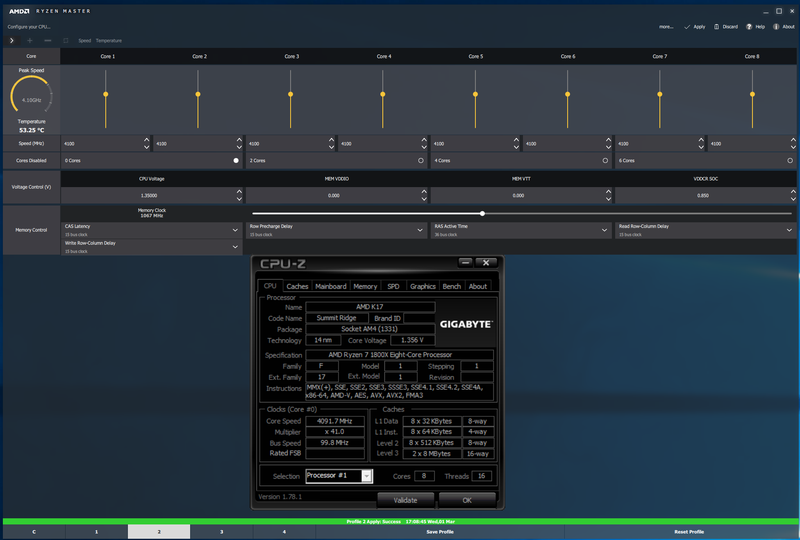
Task: Close the CPU-Z window
Action: click(486, 262)
